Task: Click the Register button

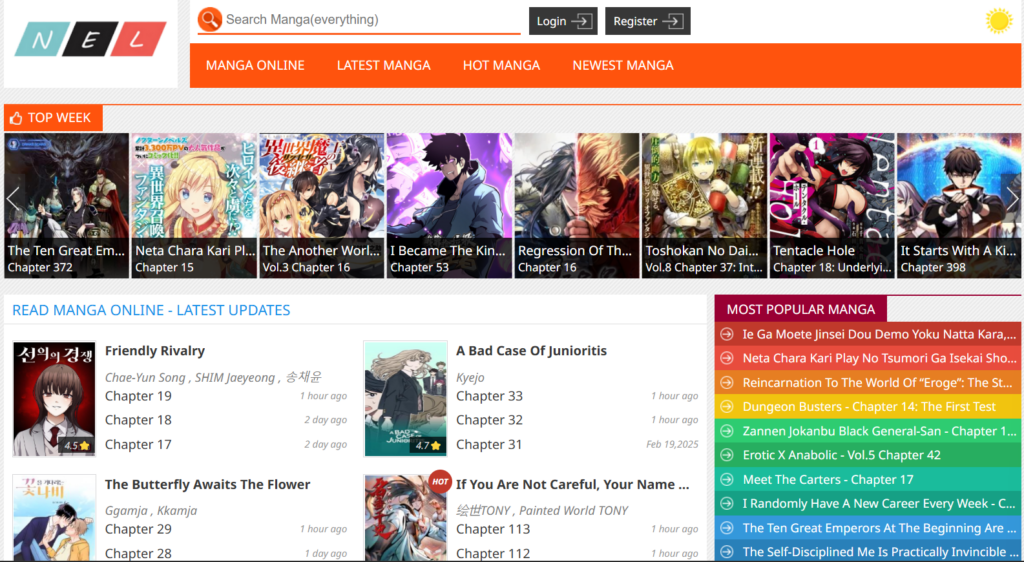Action: coord(647,21)
